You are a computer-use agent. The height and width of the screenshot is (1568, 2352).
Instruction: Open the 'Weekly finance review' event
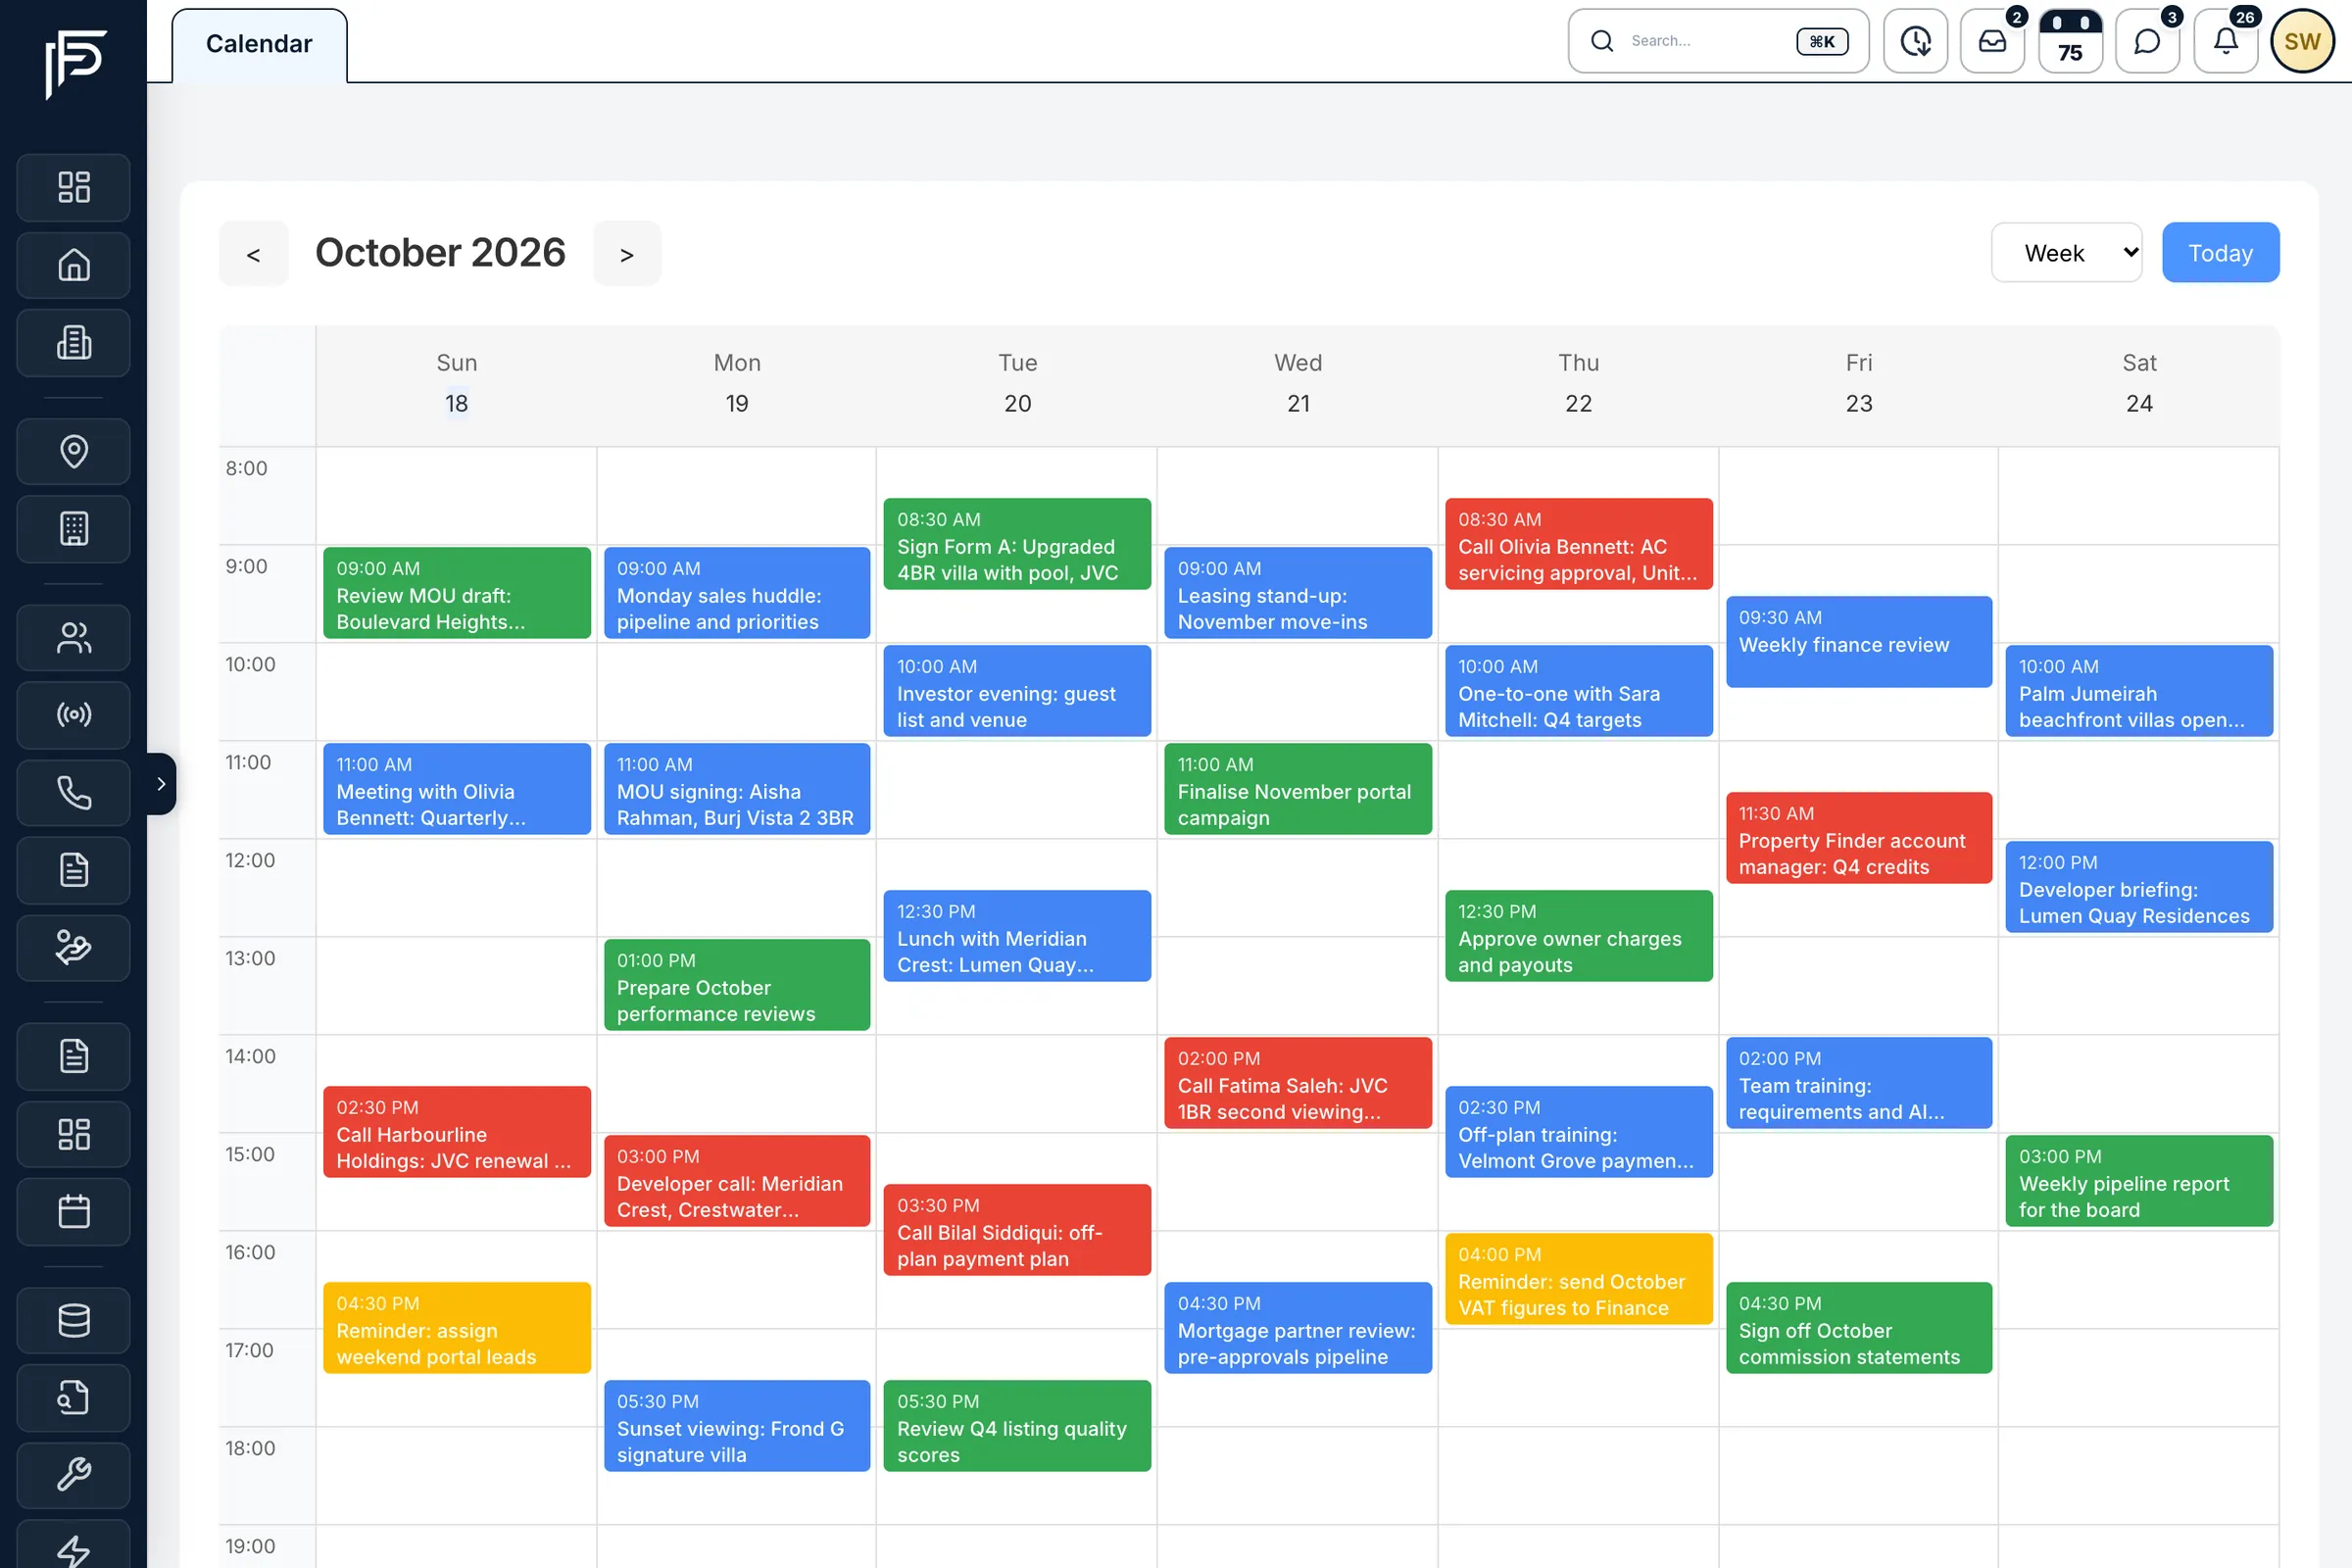(1858, 642)
